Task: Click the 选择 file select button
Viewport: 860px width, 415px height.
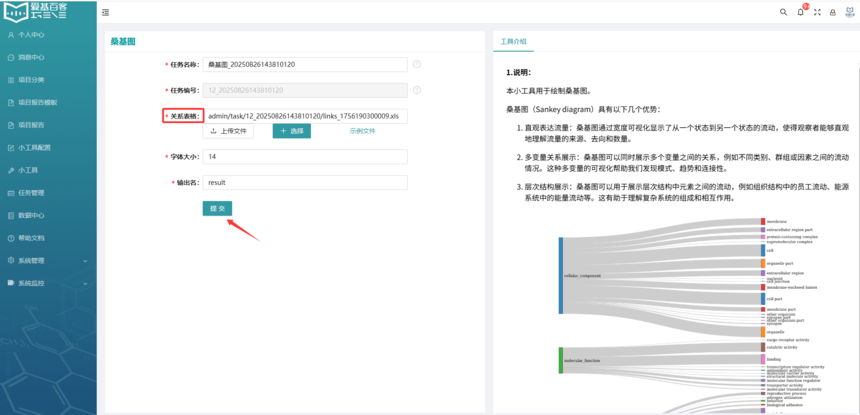Action: click(292, 131)
